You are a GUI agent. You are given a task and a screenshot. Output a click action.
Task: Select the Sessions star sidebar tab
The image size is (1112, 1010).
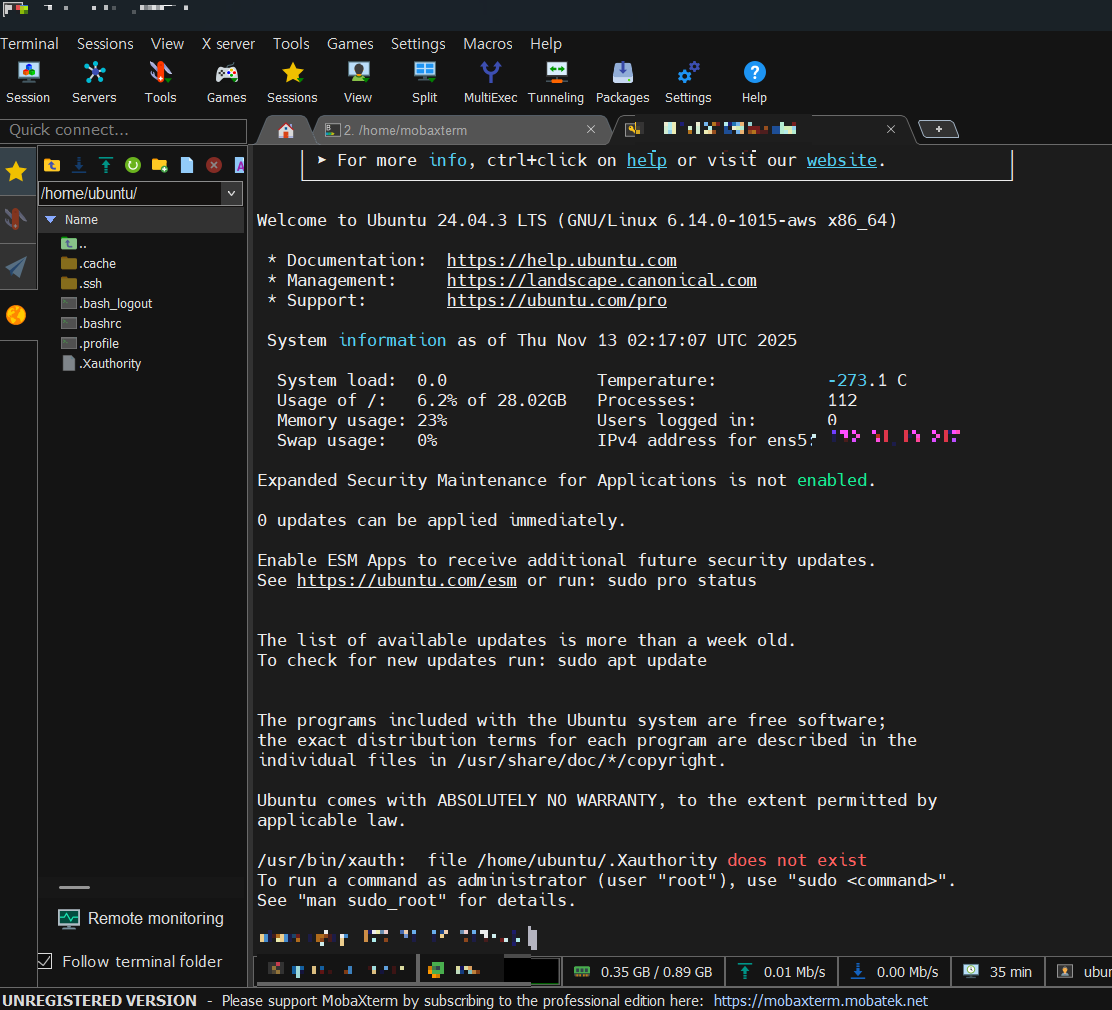[17, 172]
